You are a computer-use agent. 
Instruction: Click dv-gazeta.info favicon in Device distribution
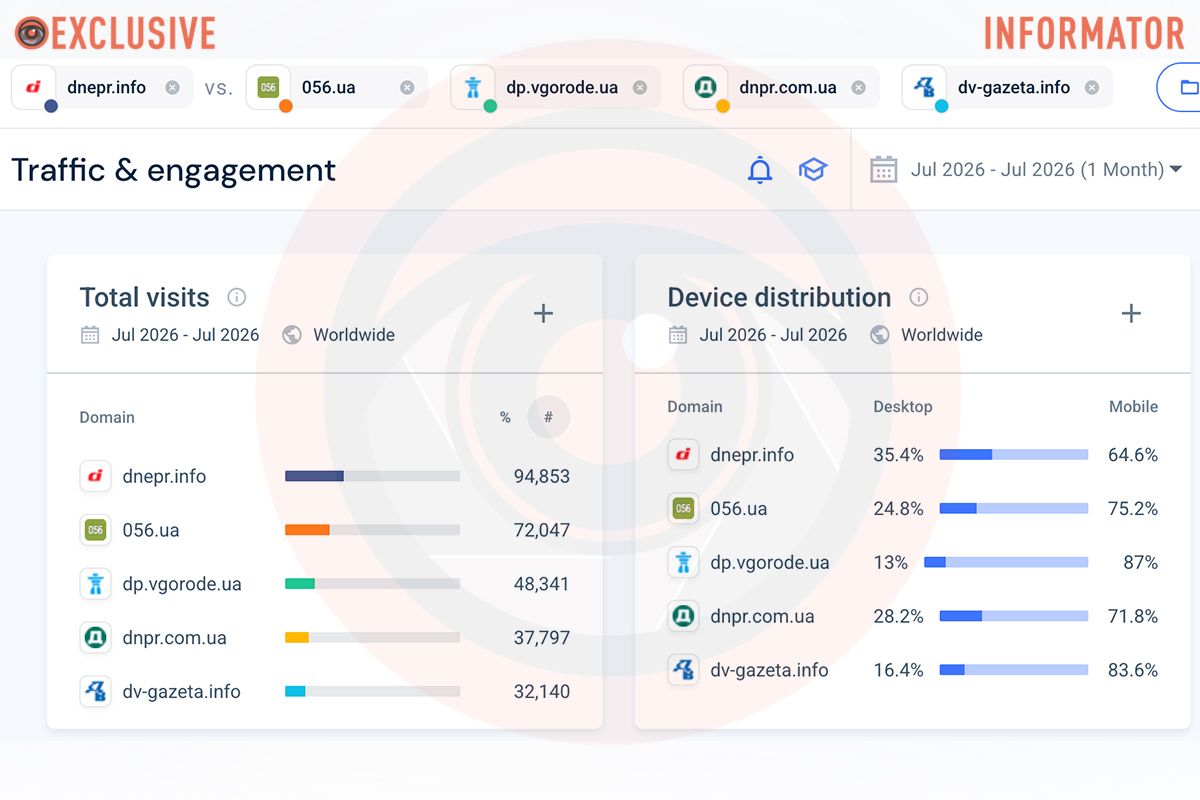[x=684, y=670]
